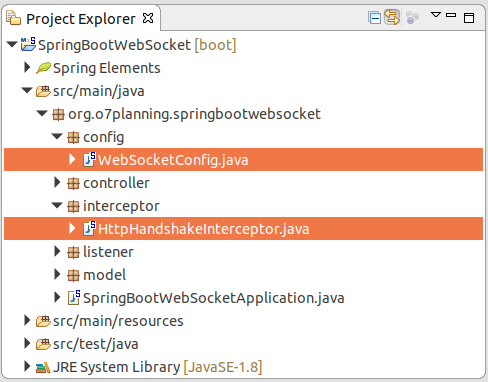Select org.o7planning.springbootwebsocket package
The height and width of the screenshot is (382, 488).
pyautogui.click(x=194, y=114)
